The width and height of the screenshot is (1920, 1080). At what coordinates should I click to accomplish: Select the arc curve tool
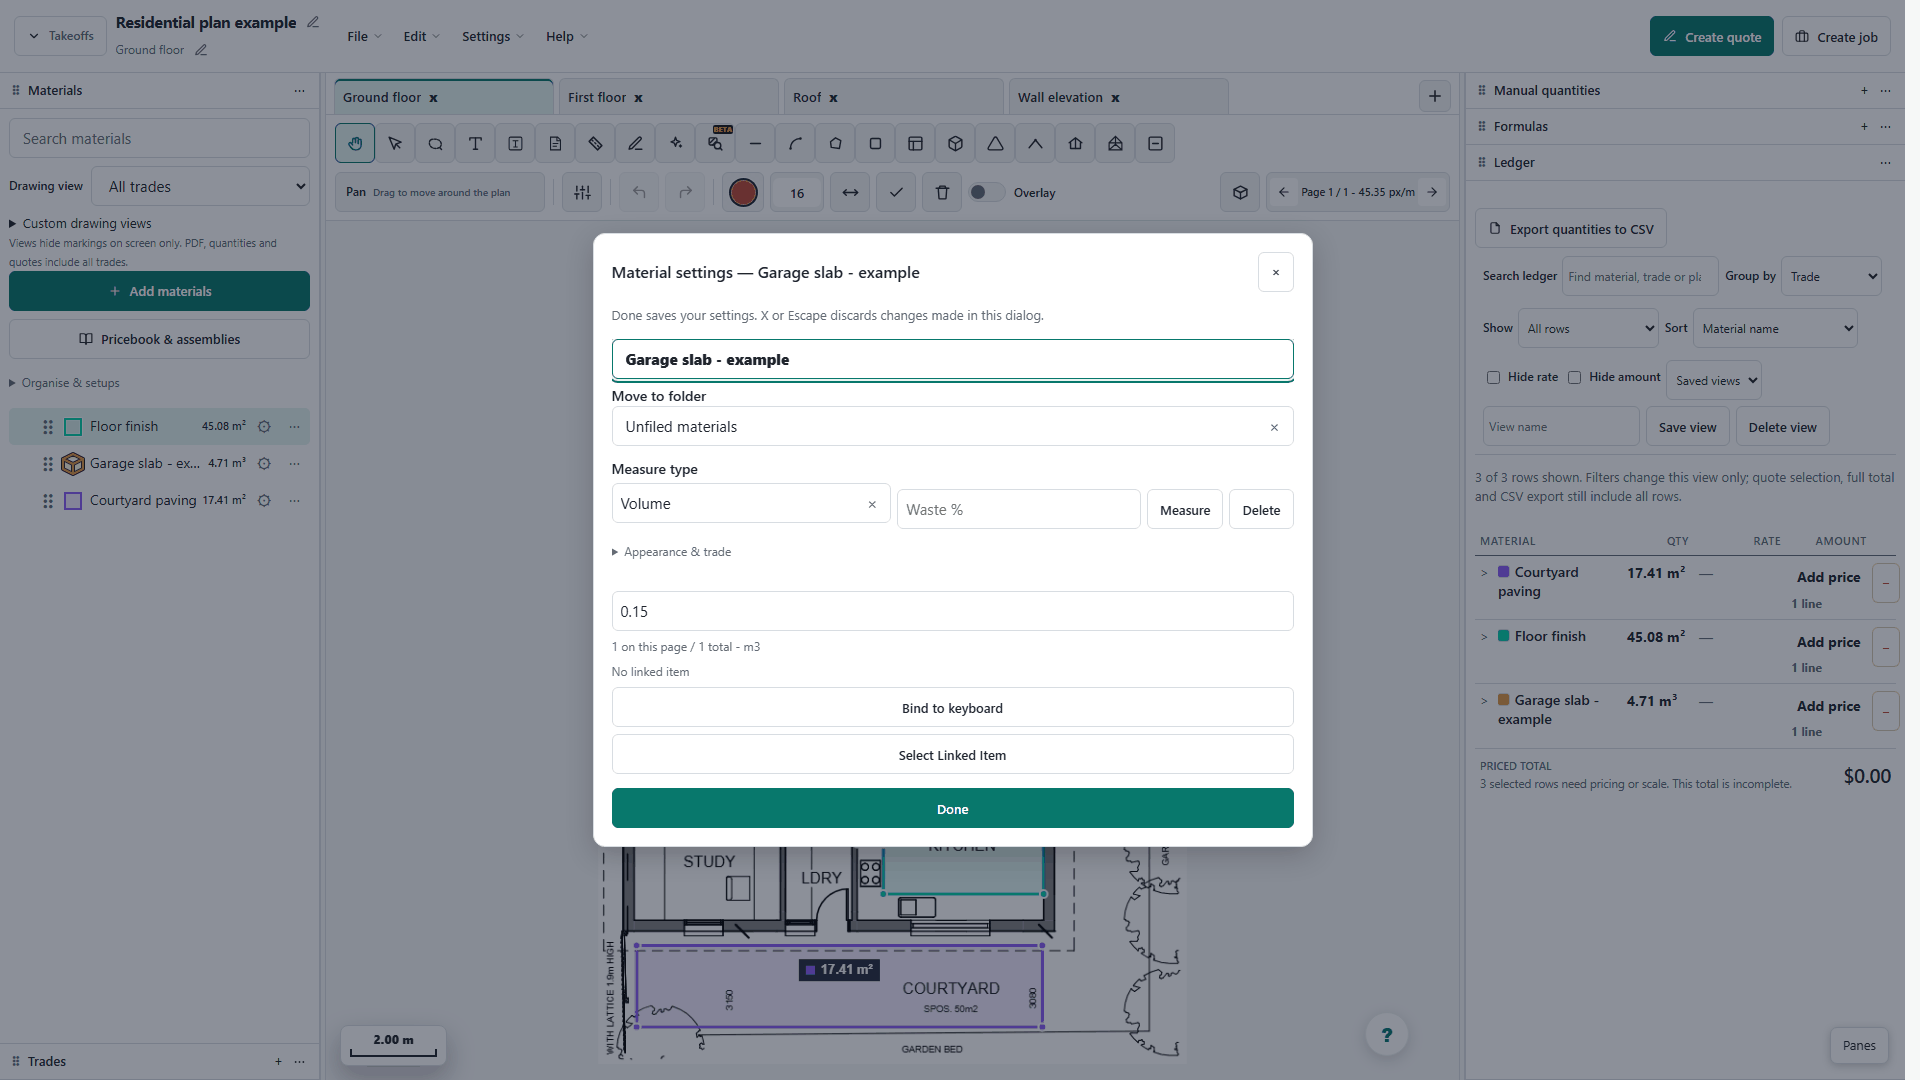(x=795, y=144)
